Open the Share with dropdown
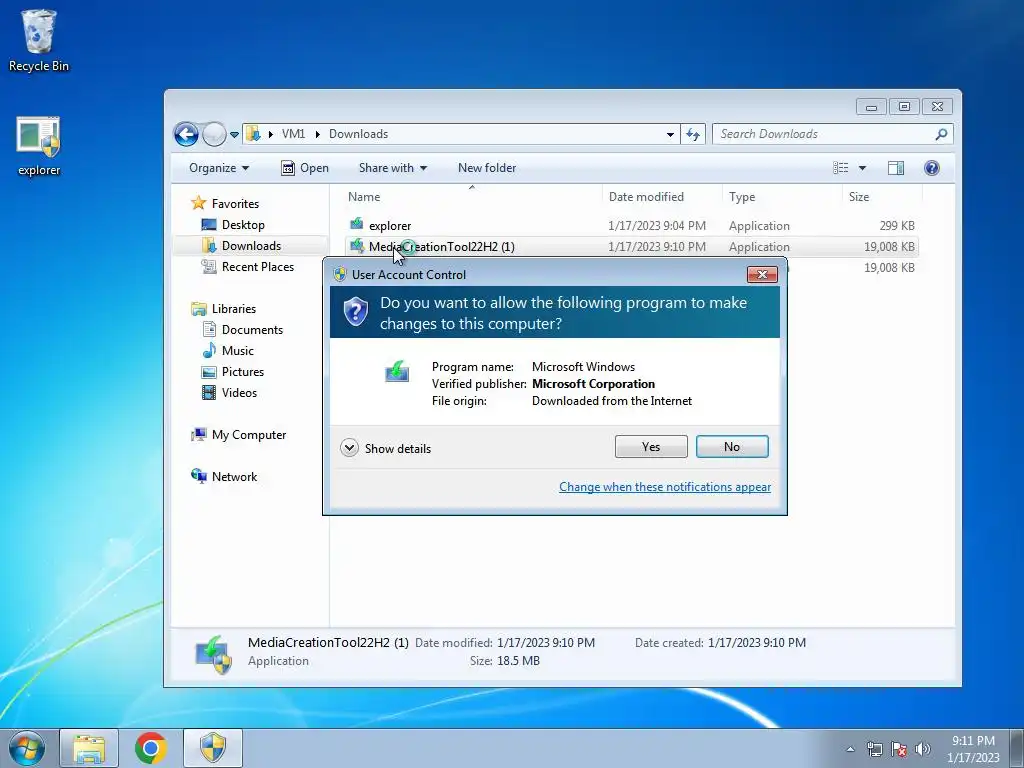 [392, 168]
